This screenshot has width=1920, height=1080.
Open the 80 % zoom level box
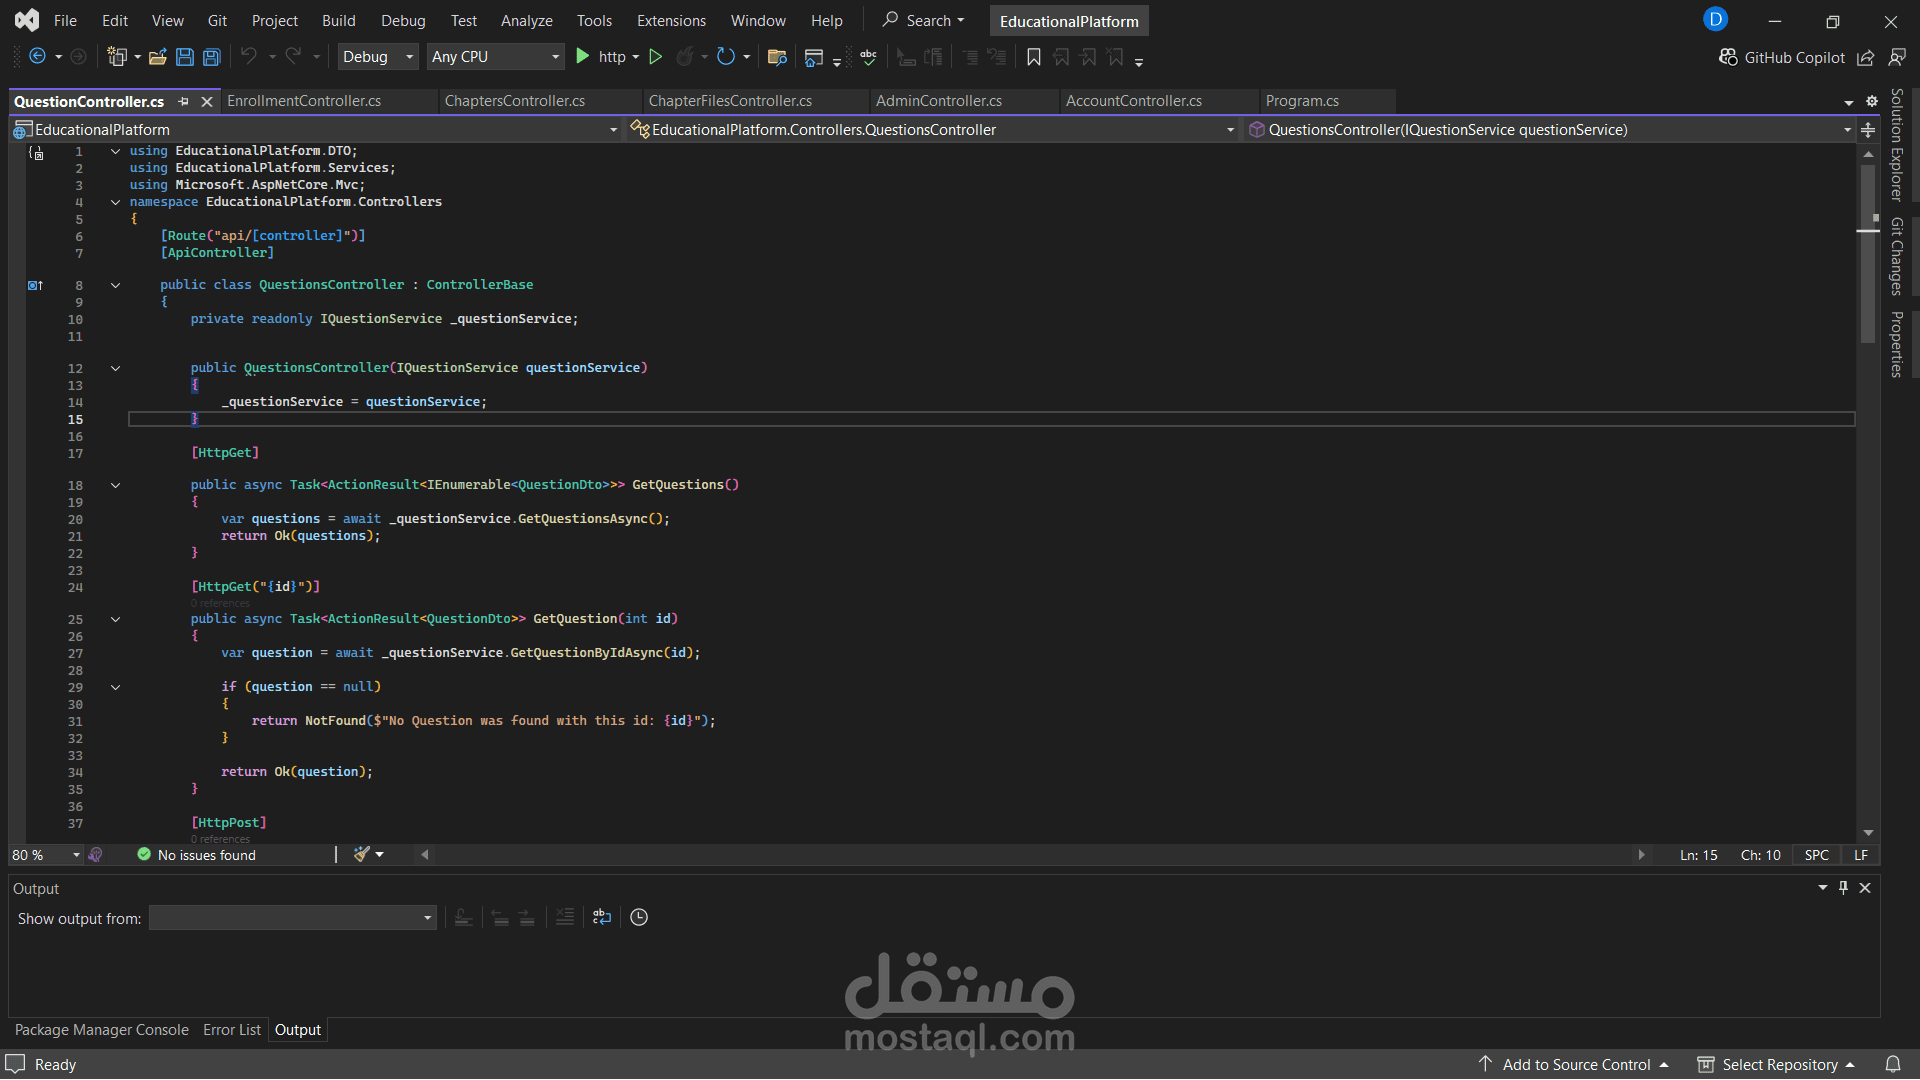pos(46,855)
